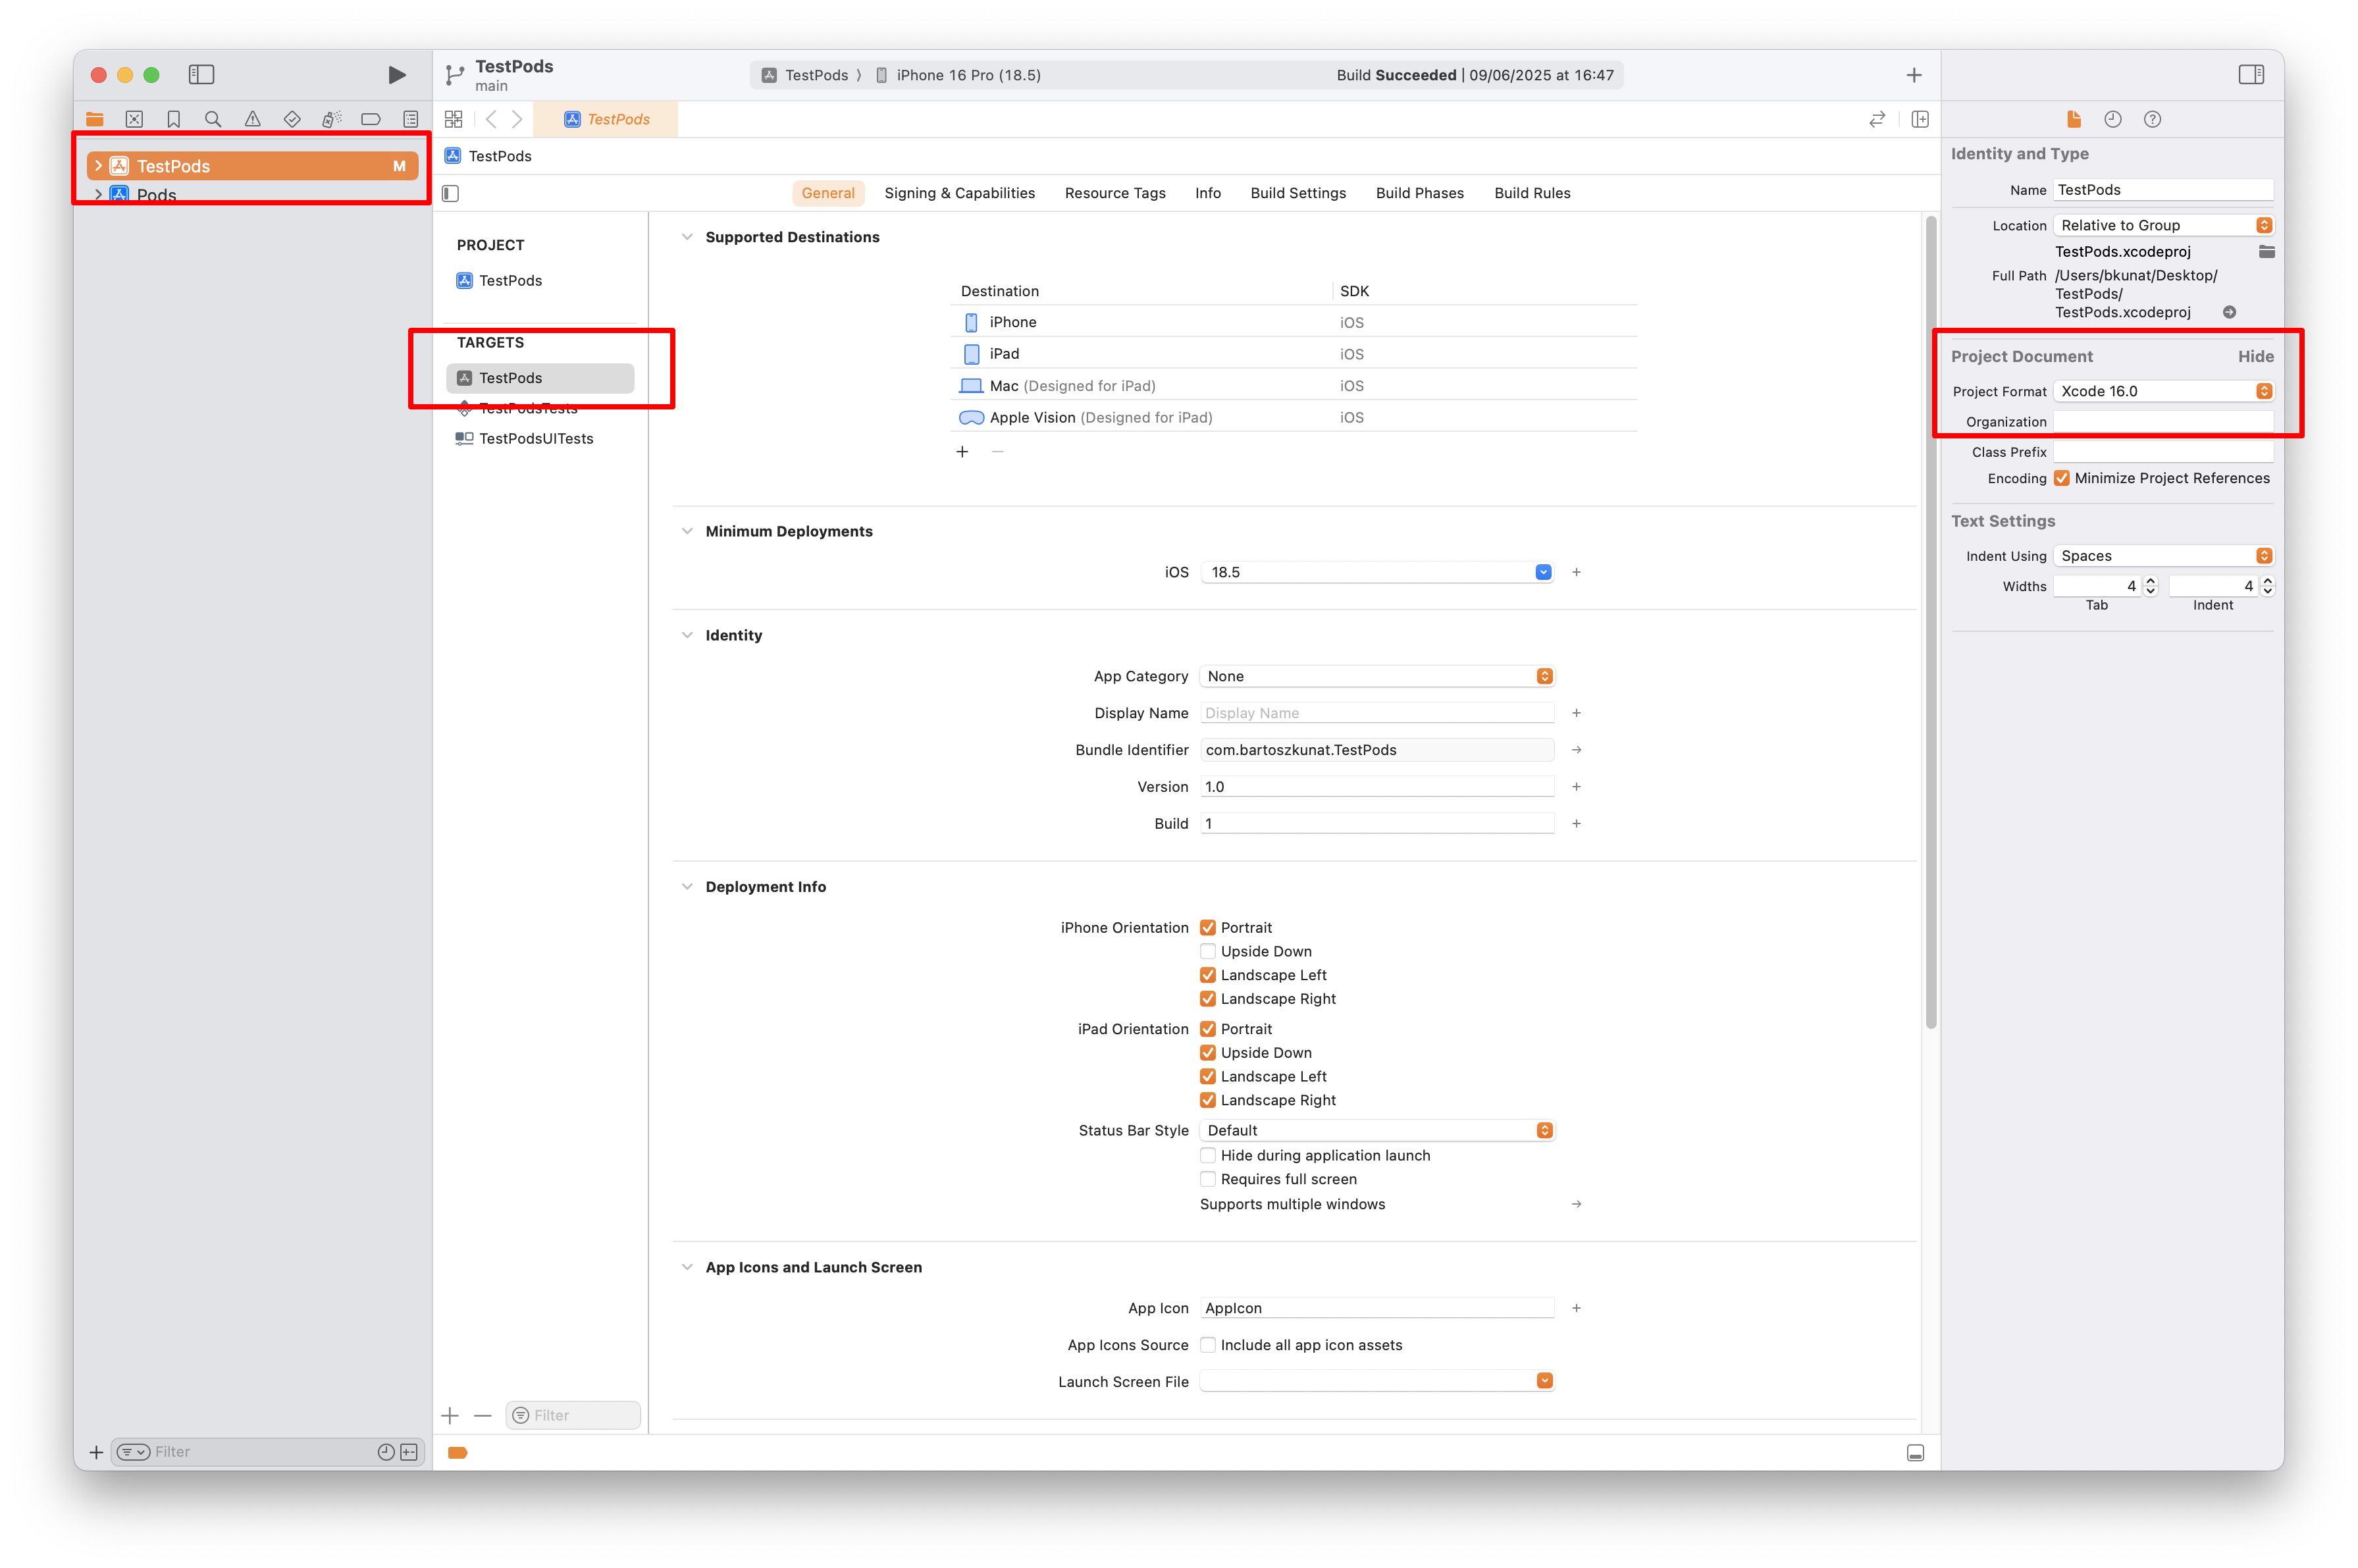
Task: Go back in editor history
Action: tap(491, 119)
